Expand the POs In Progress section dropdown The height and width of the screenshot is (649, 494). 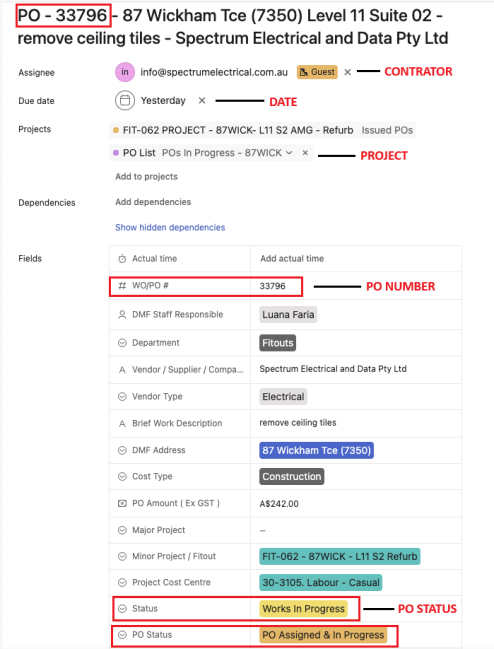[x=289, y=153]
